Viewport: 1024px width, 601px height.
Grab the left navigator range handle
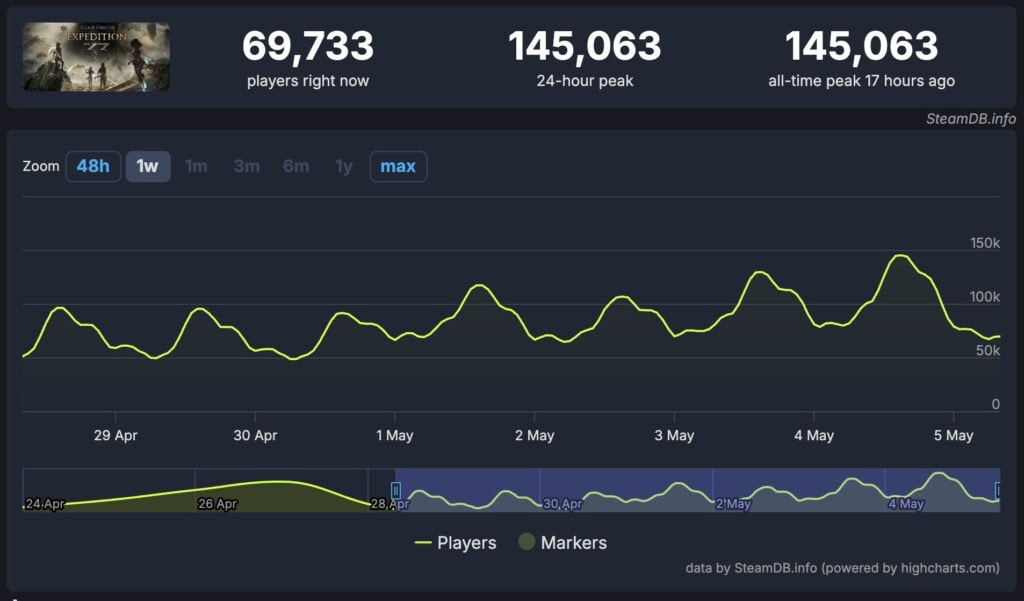pos(396,490)
